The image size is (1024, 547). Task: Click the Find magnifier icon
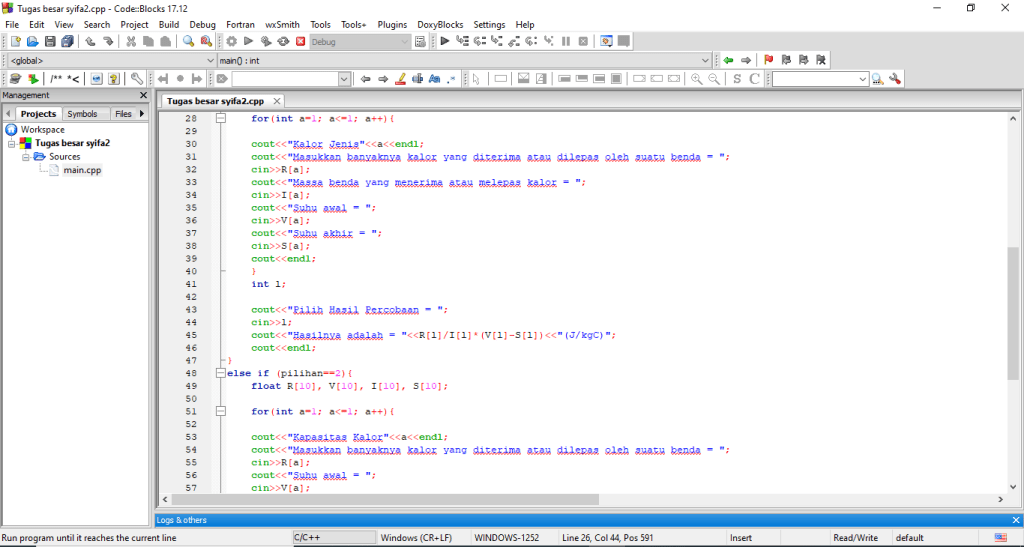point(188,41)
